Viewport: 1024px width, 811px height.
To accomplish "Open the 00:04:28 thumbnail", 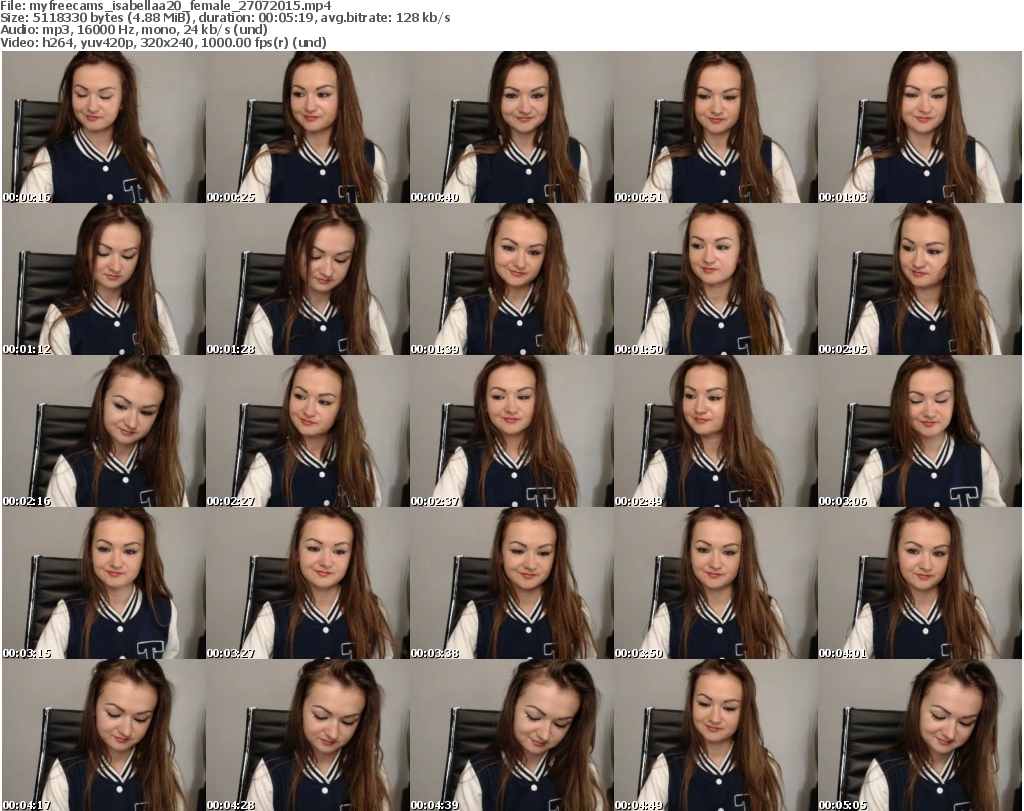I will (x=308, y=735).
